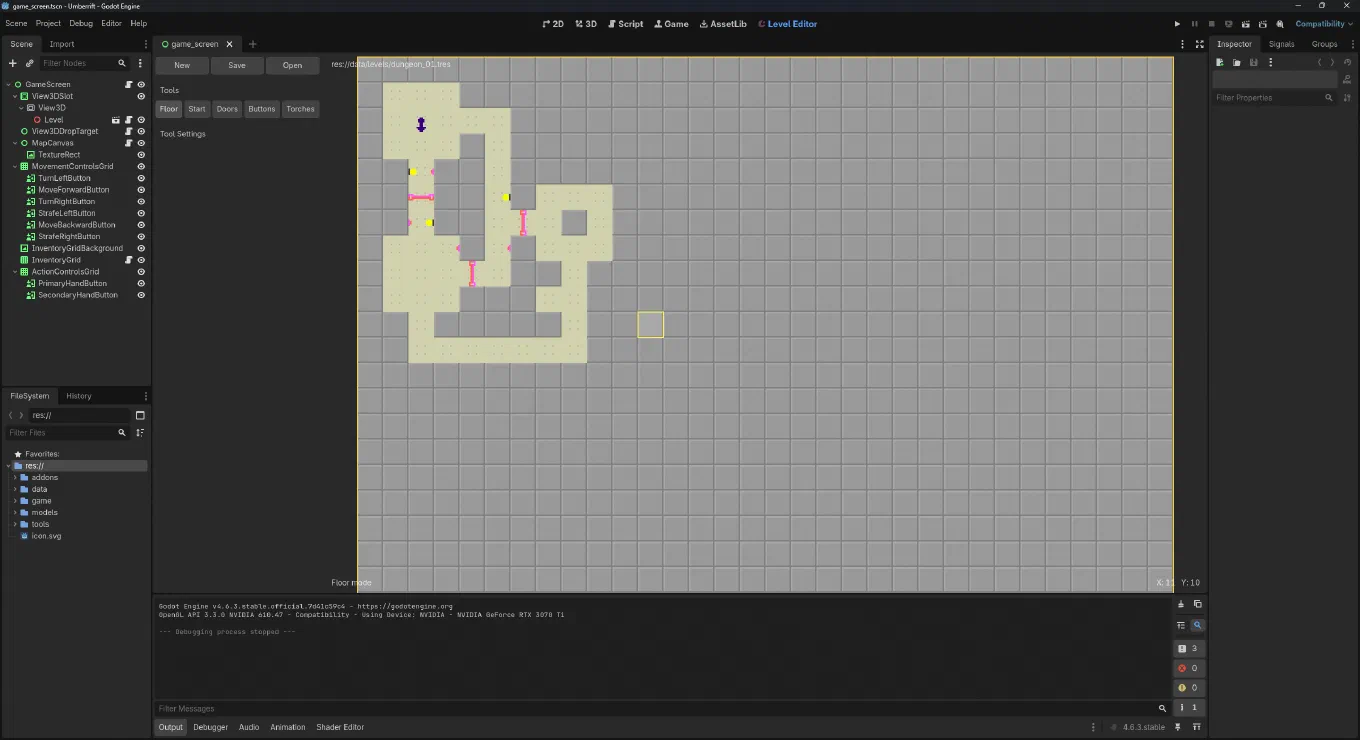Select the icon.svg file
The width and height of the screenshot is (1360, 740).
point(46,536)
